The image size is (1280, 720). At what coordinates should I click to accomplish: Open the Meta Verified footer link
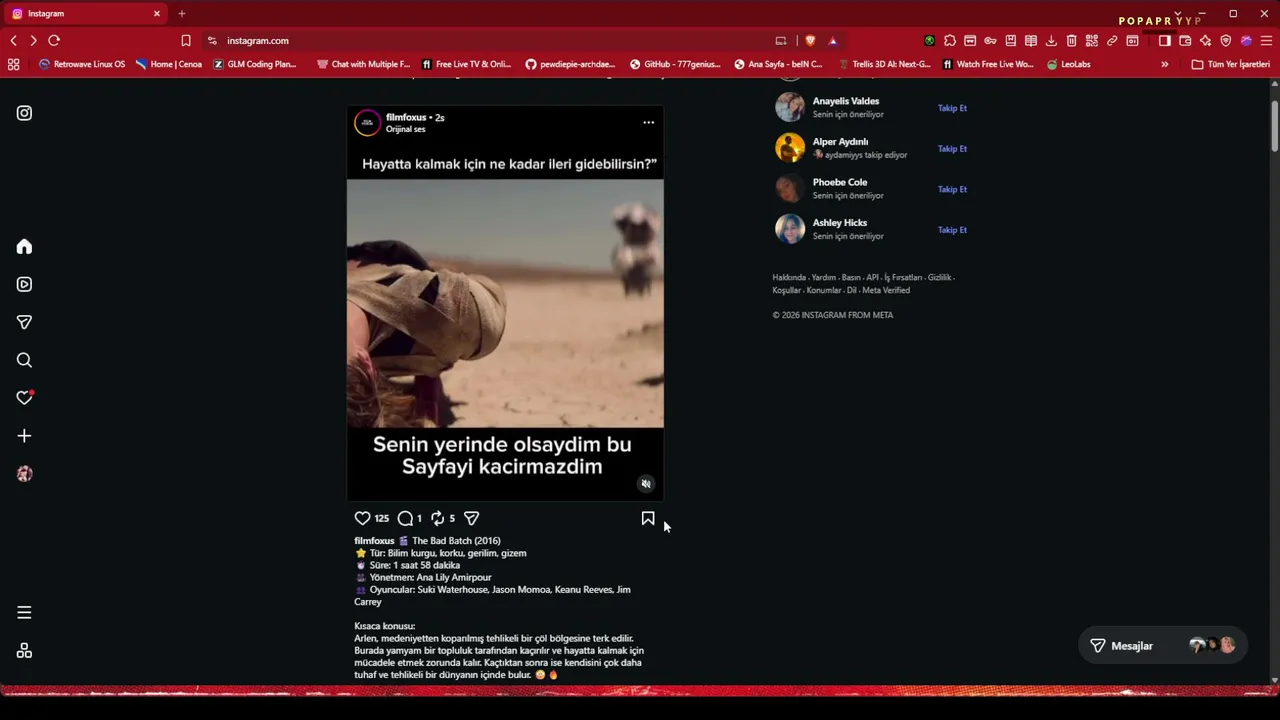[x=886, y=290]
